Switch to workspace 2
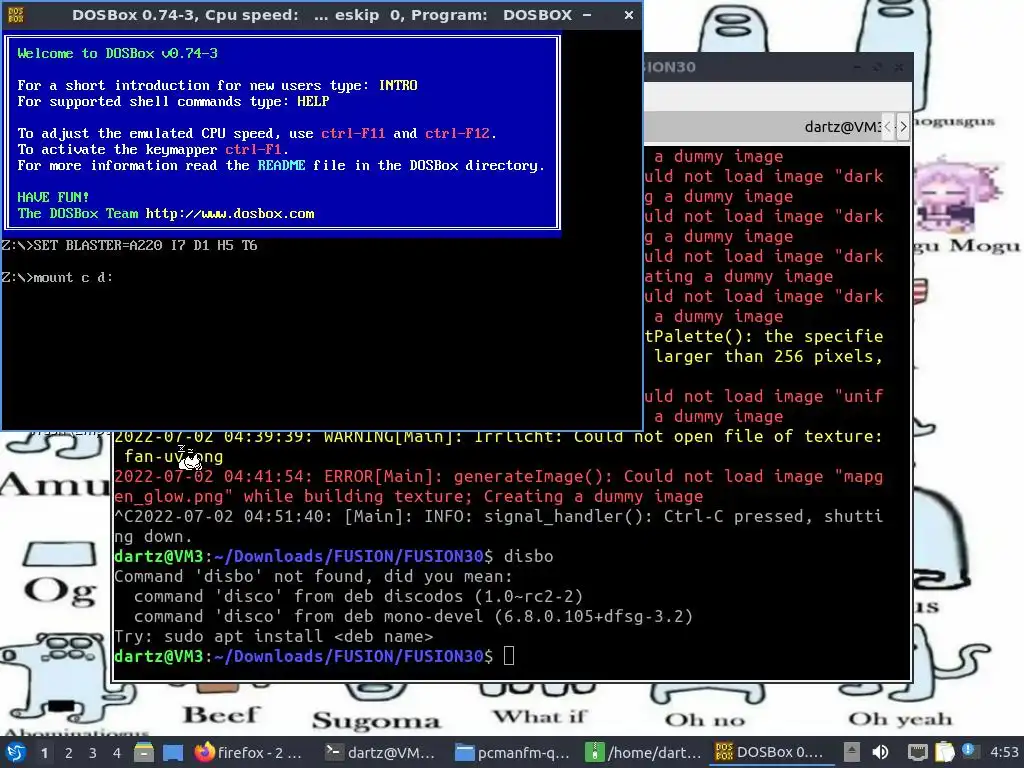 coord(69,753)
